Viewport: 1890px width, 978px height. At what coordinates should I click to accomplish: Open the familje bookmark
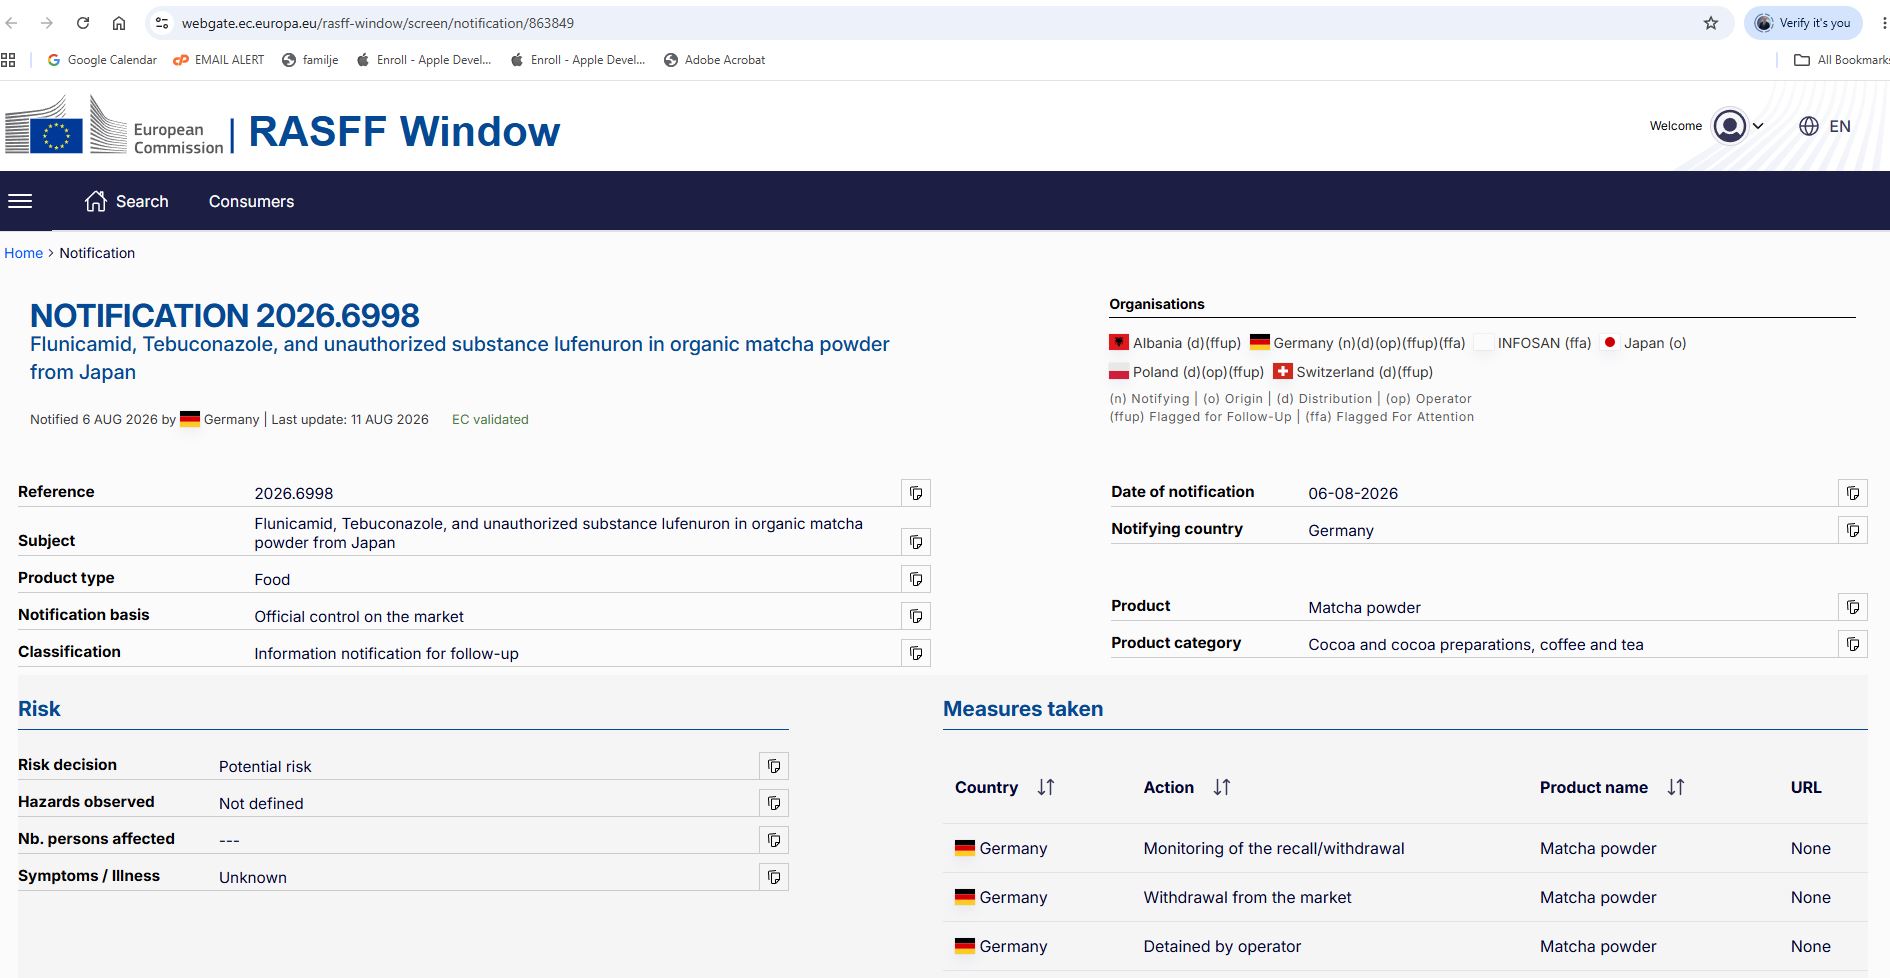pos(310,60)
